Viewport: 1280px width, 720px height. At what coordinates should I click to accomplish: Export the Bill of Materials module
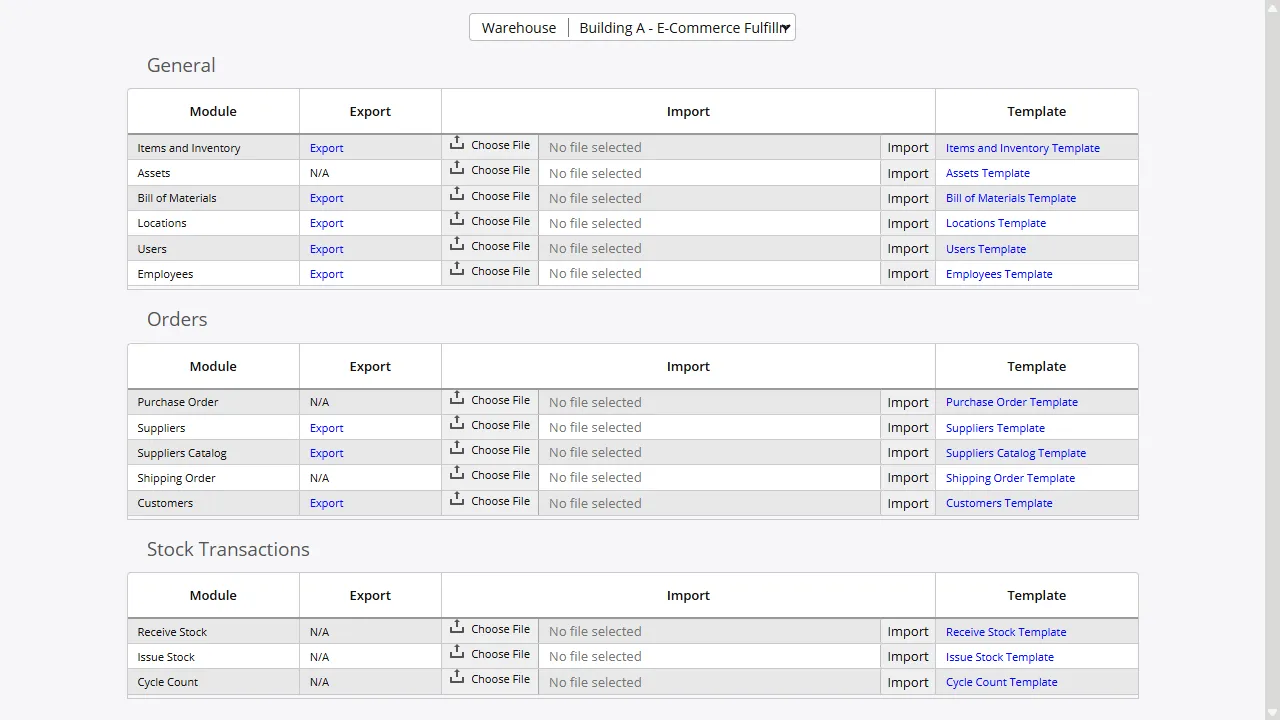326,198
